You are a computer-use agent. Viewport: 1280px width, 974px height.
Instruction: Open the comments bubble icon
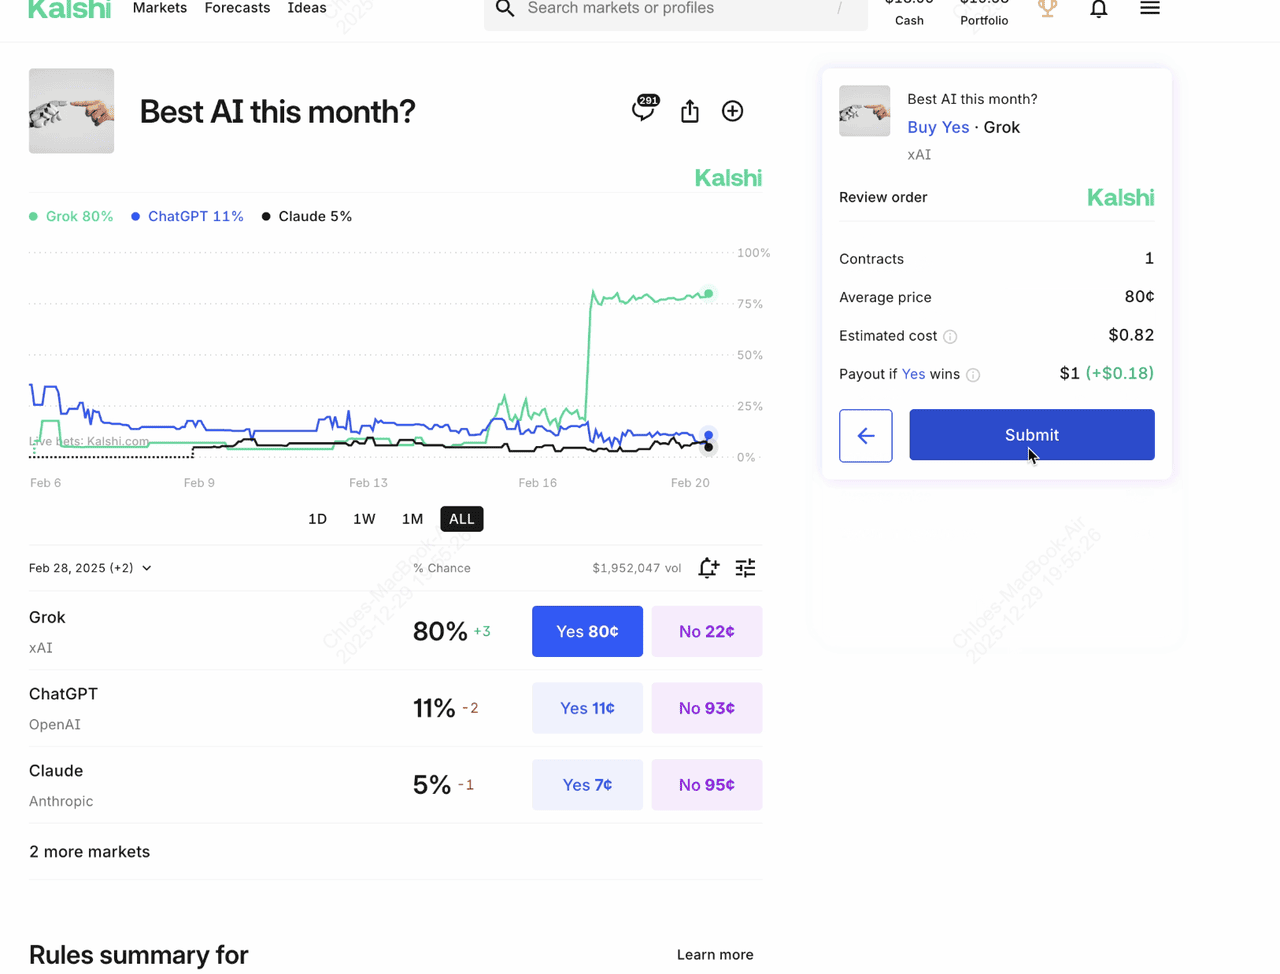pyautogui.click(x=643, y=110)
